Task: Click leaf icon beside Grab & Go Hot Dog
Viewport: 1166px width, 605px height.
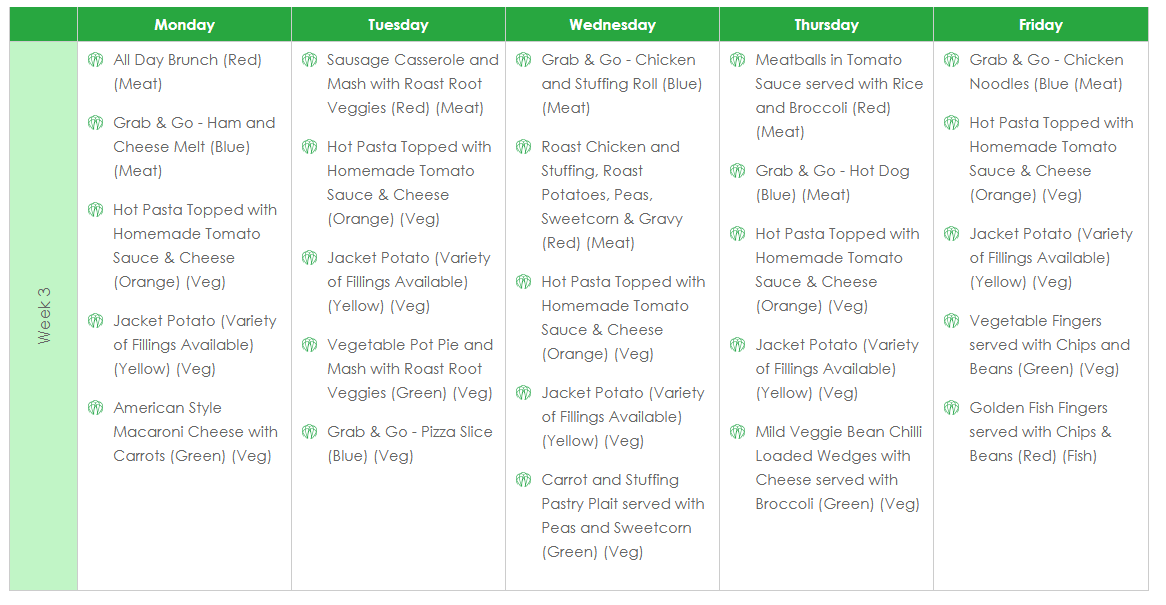Action: 738,171
